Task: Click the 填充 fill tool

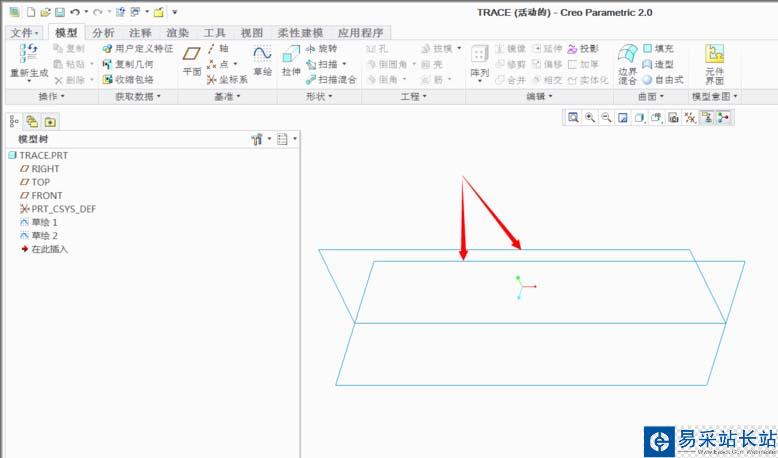Action: tap(658, 49)
